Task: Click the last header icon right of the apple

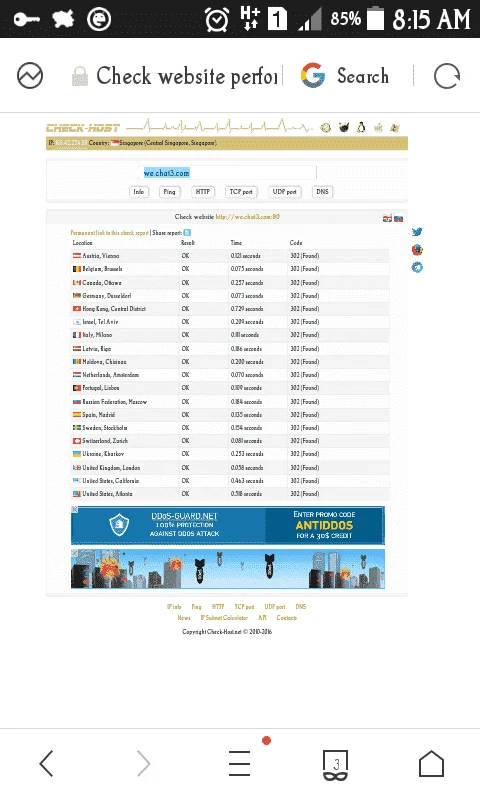Action: point(395,128)
